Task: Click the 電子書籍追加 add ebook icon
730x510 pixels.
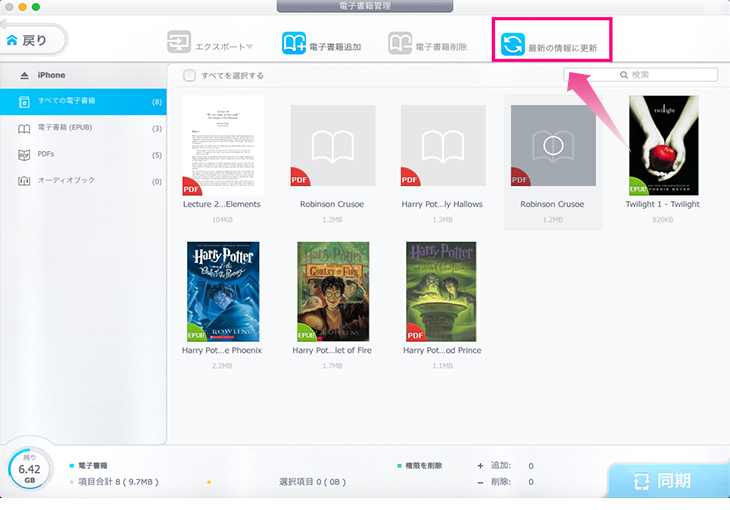Action: (x=294, y=43)
